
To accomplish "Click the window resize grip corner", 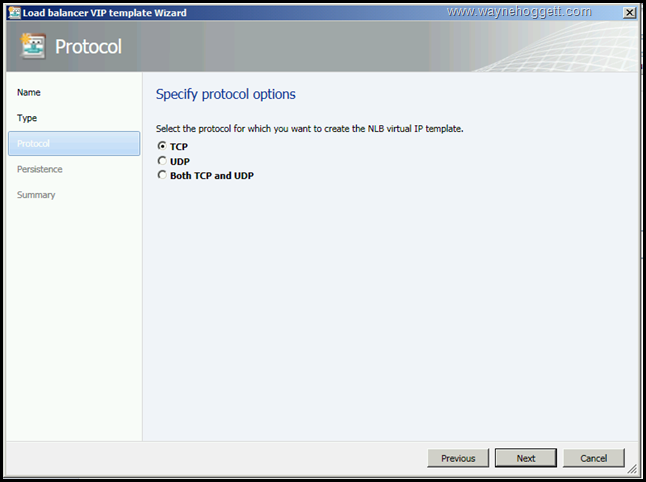I will 632,468.
